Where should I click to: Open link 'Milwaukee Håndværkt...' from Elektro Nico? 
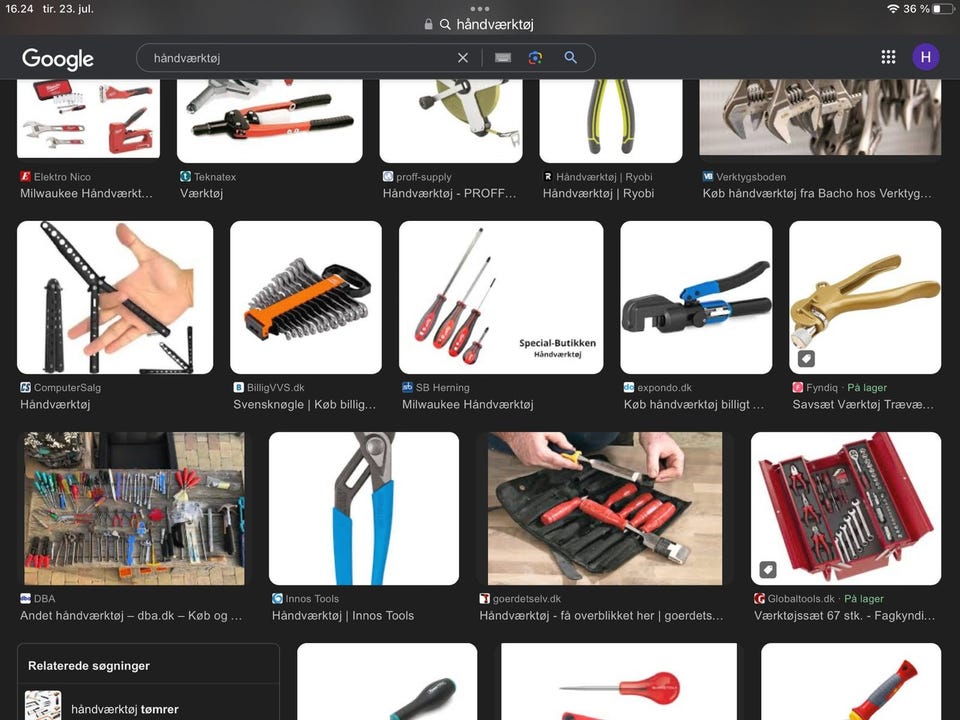pyautogui.click(x=86, y=193)
